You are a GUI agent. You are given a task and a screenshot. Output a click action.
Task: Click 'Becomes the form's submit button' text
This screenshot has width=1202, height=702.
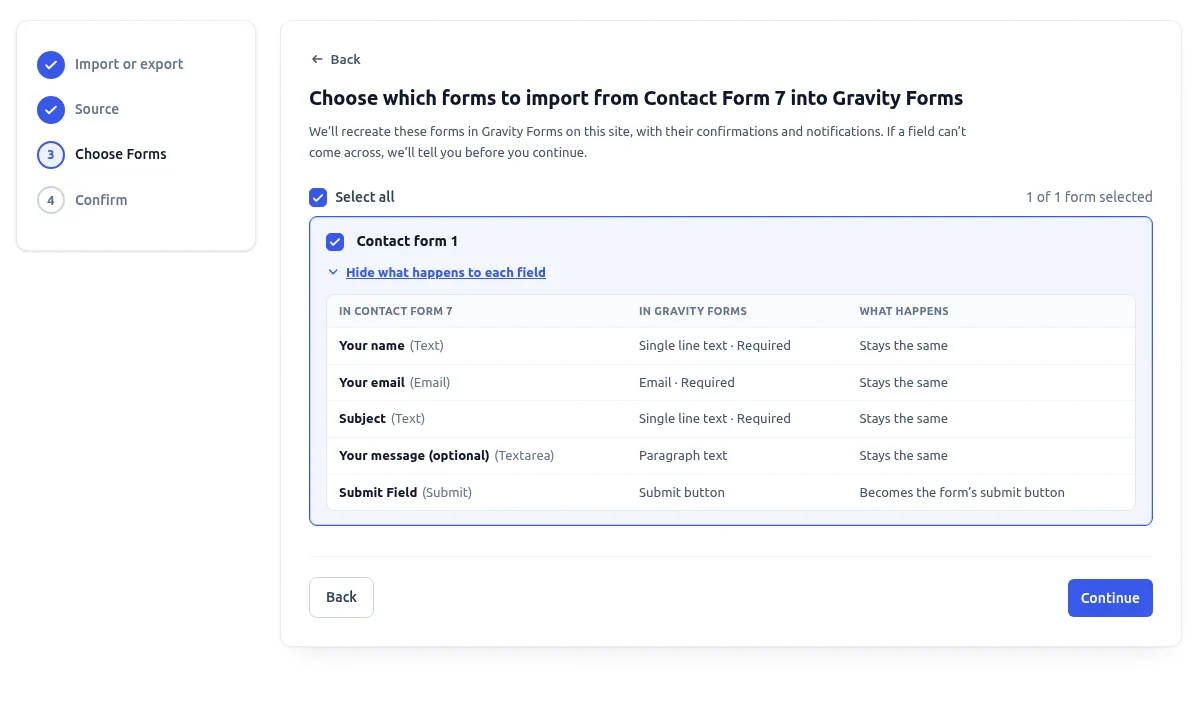(x=962, y=493)
